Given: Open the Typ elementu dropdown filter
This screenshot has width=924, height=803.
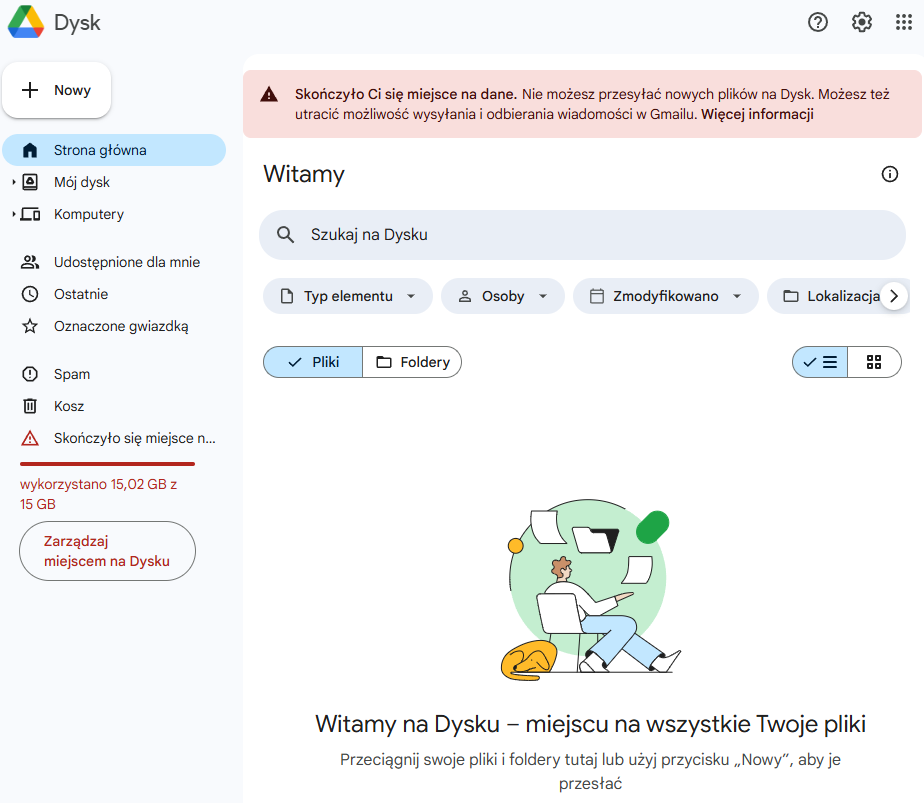Looking at the screenshot, I should click(x=348, y=296).
